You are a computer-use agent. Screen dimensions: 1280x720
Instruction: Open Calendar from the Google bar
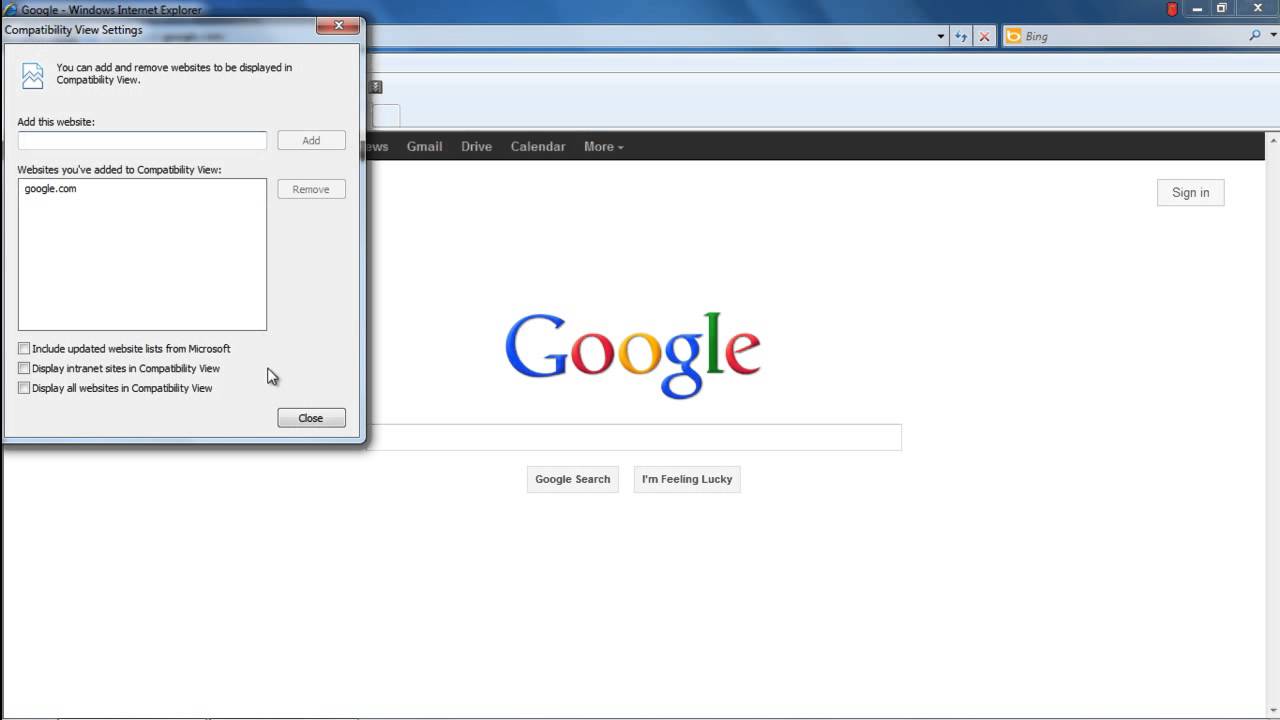point(538,146)
